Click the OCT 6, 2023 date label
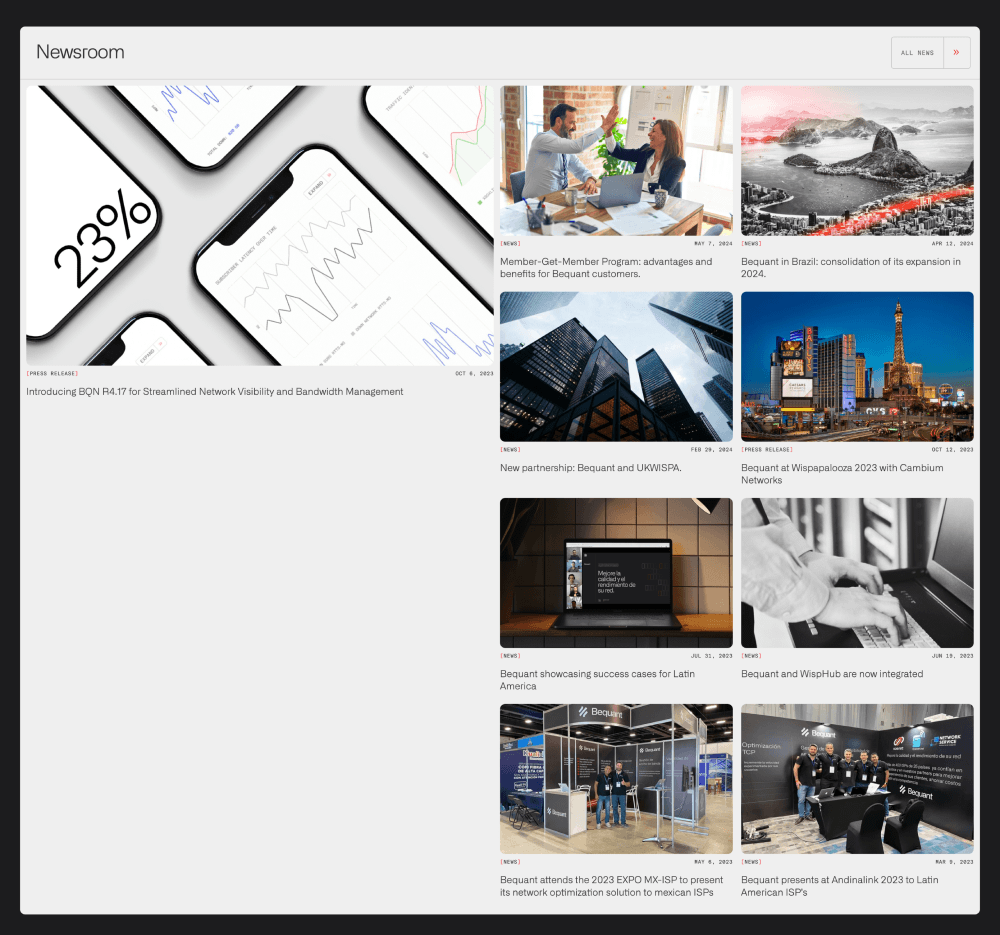This screenshot has width=1000, height=935. 474,374
